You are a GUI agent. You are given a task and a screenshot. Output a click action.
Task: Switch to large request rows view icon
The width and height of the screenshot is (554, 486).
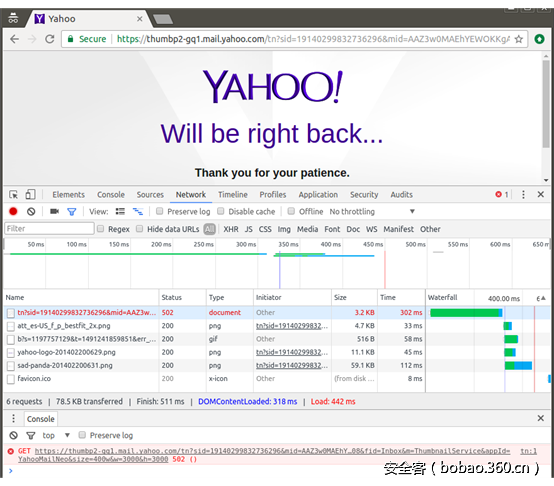(x=120, y=212)
